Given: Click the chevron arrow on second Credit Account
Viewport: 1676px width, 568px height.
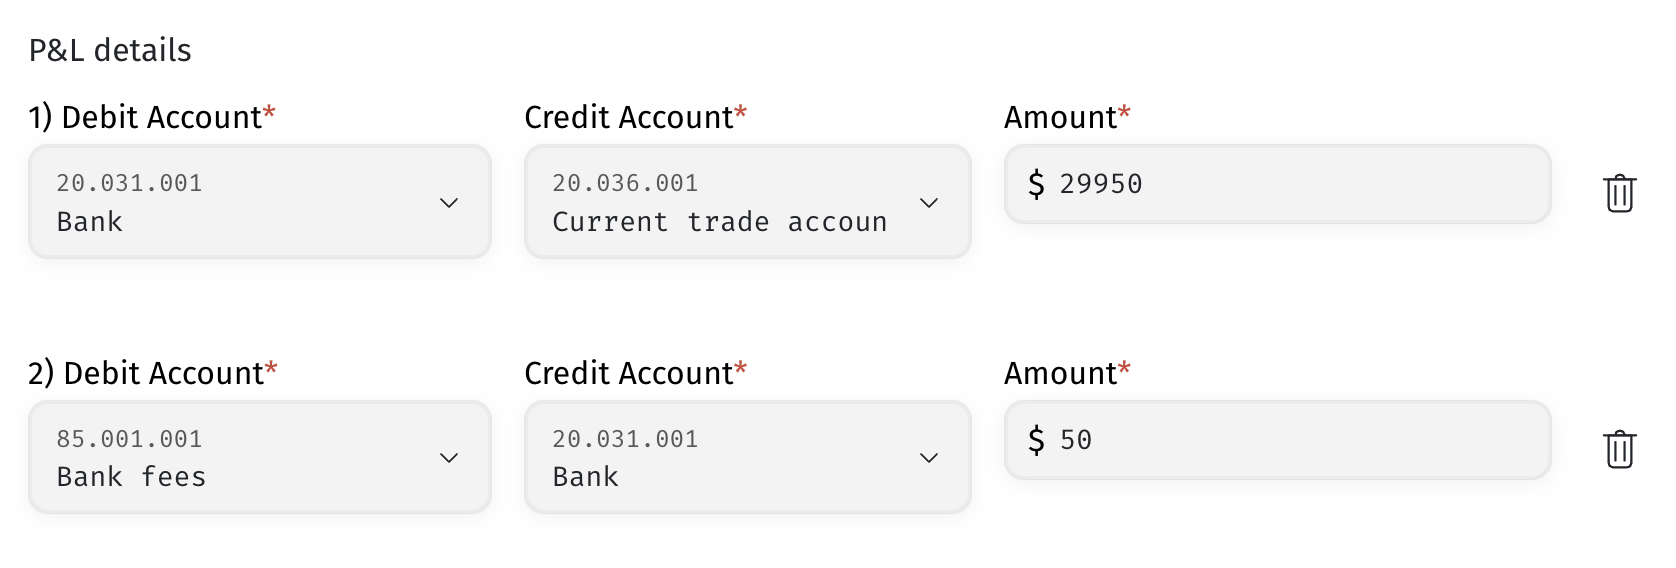Looking at the screenshot, I should point(929,458).
